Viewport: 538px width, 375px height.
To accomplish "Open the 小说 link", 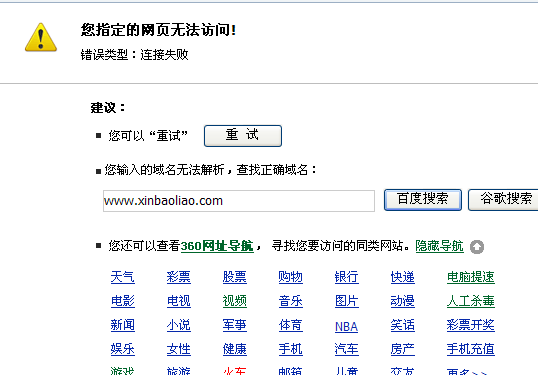I will 179,325.
